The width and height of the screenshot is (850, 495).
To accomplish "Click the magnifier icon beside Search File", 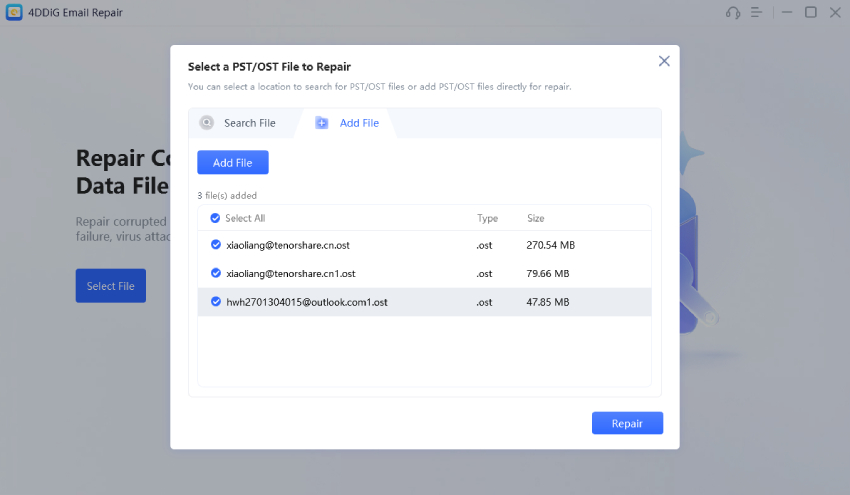I will click(207, 123).
